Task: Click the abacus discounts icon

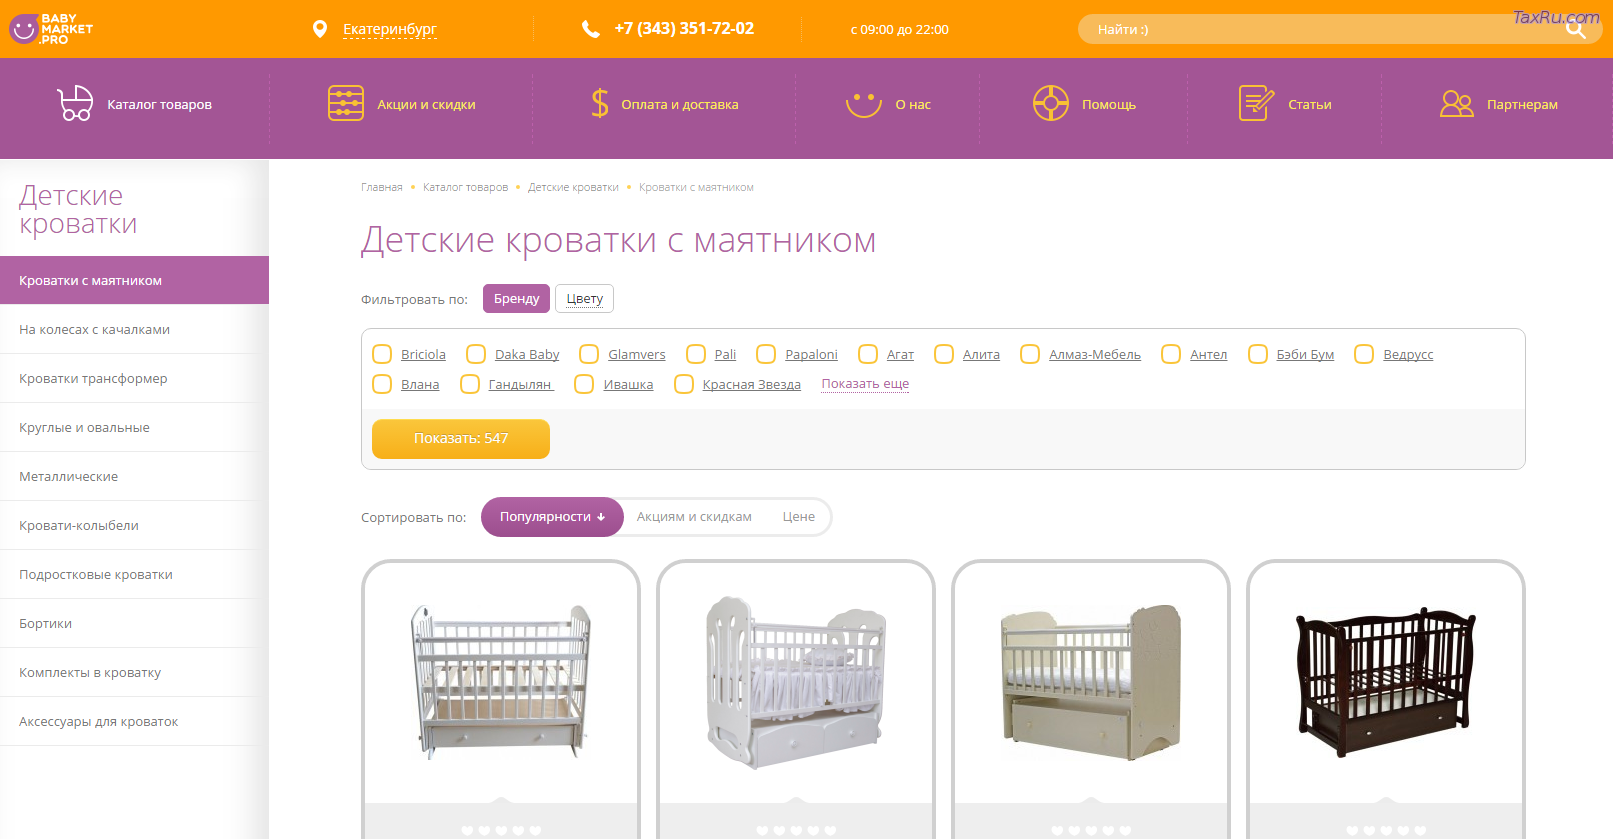Action: pos(346,104)
